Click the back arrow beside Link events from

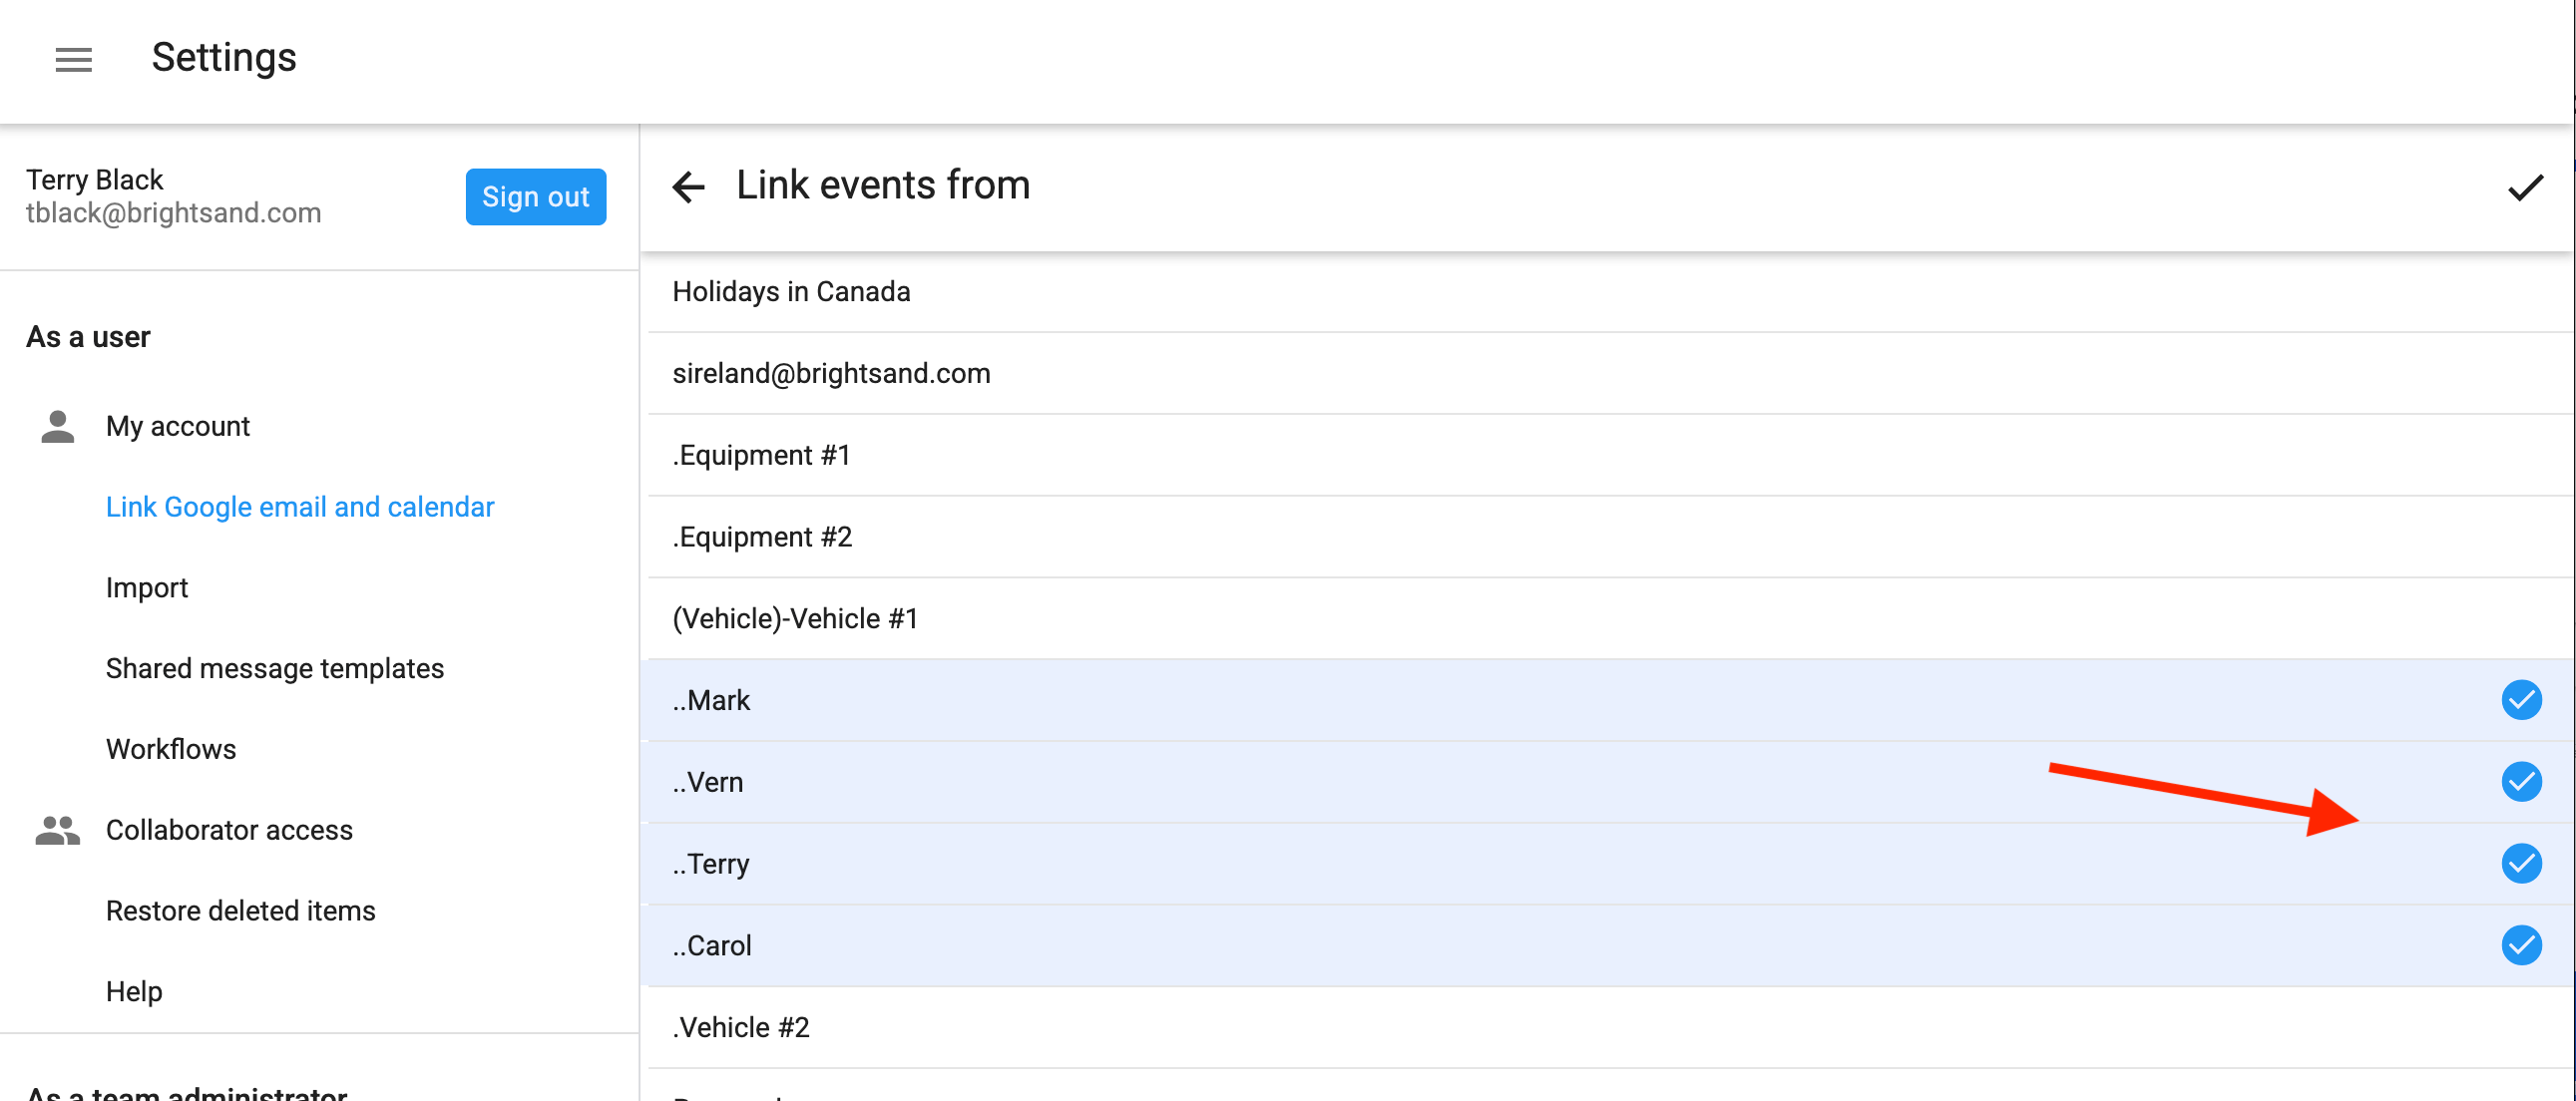pos(688,187)
